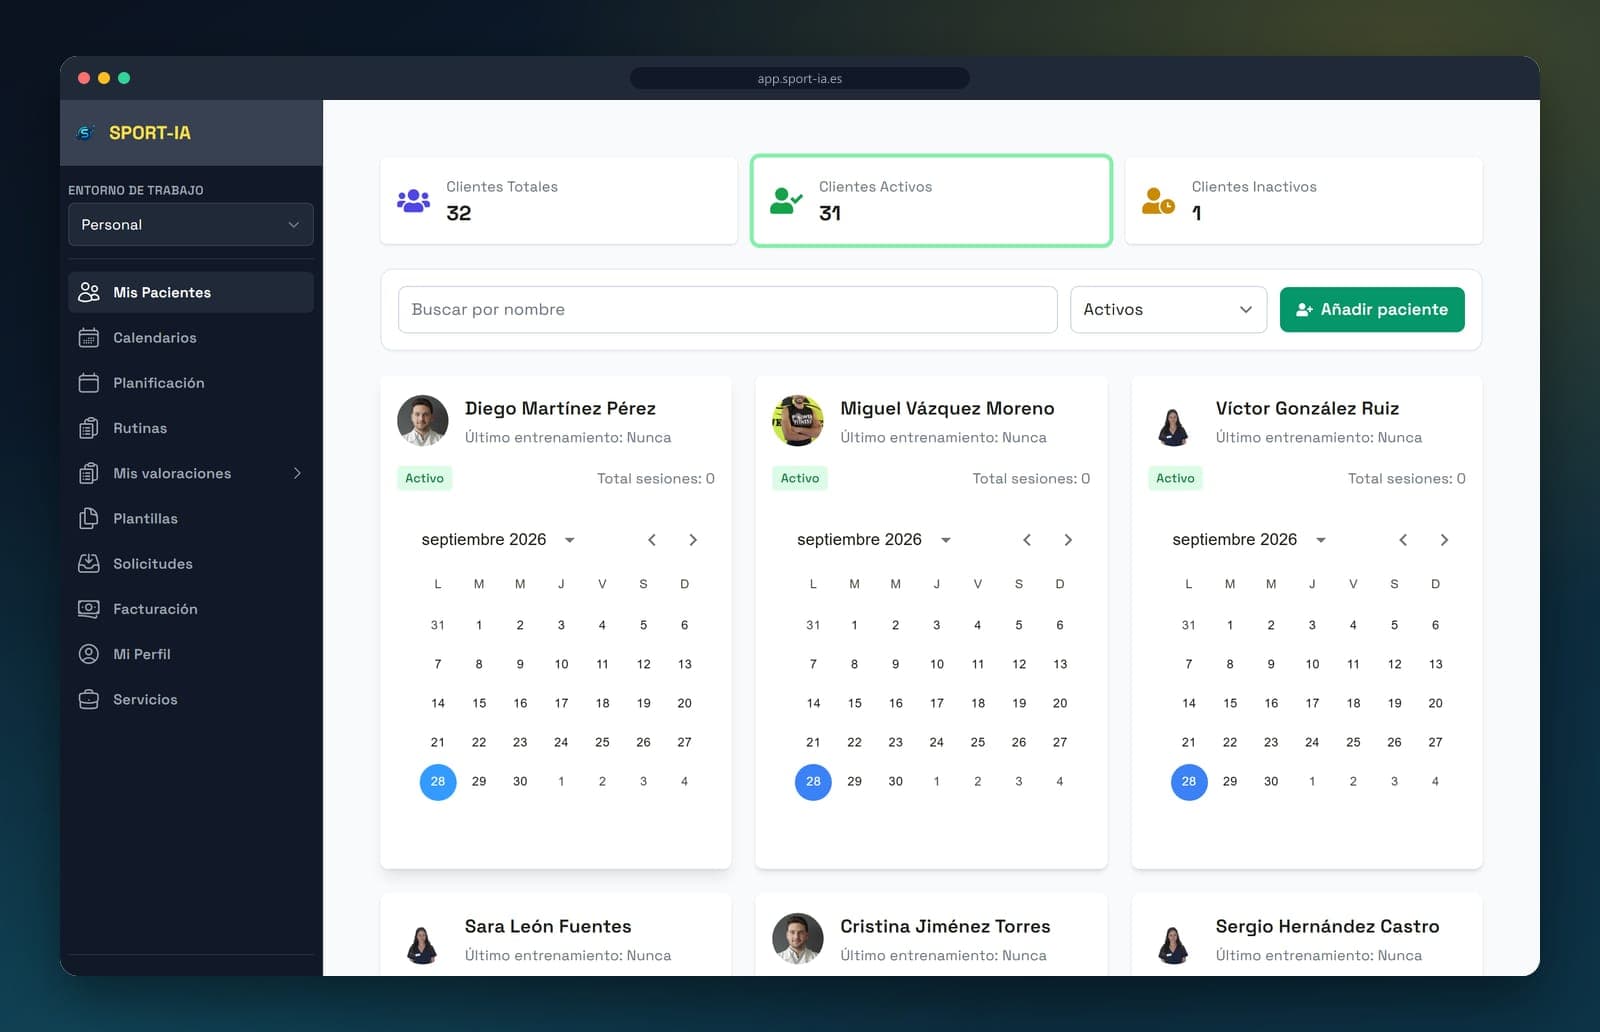The image size is (1600, 1032).
Task: Click the Planificación icon in sidebar
Action: [x=89, y=383]
